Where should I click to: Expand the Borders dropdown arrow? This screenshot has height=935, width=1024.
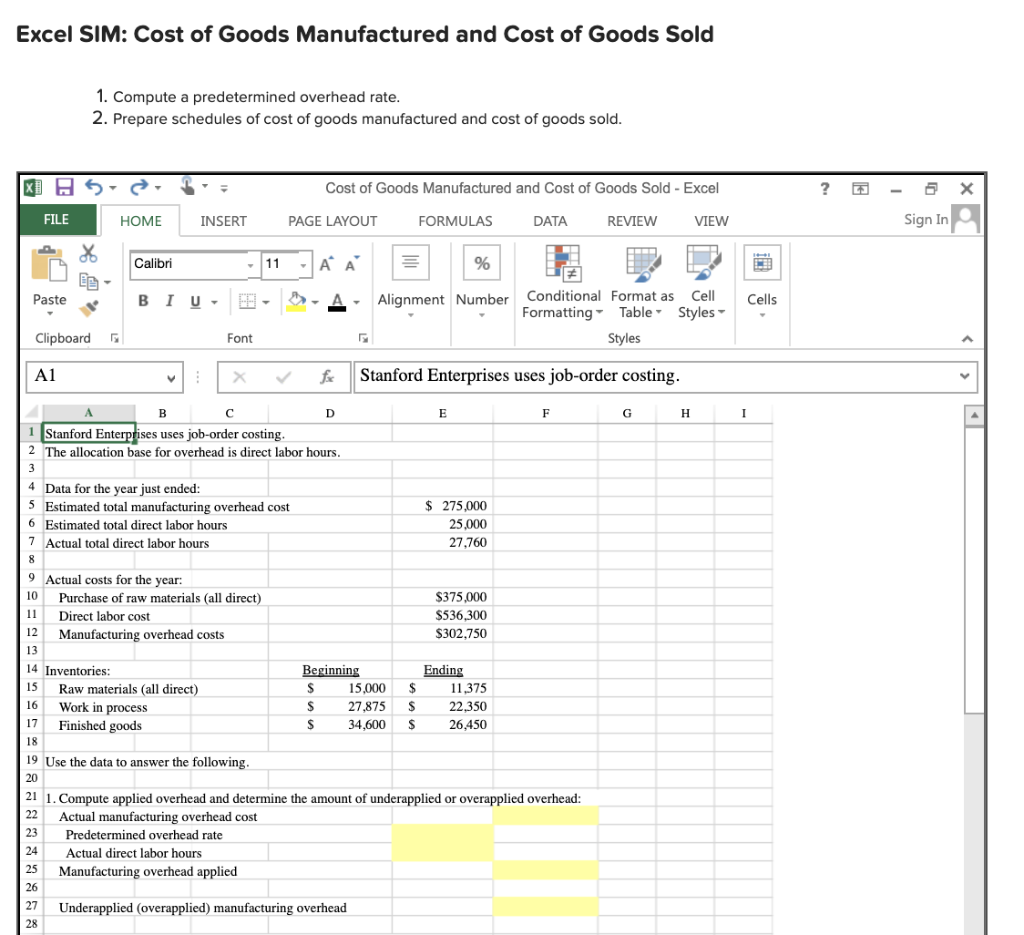click(x=266, y=302)
